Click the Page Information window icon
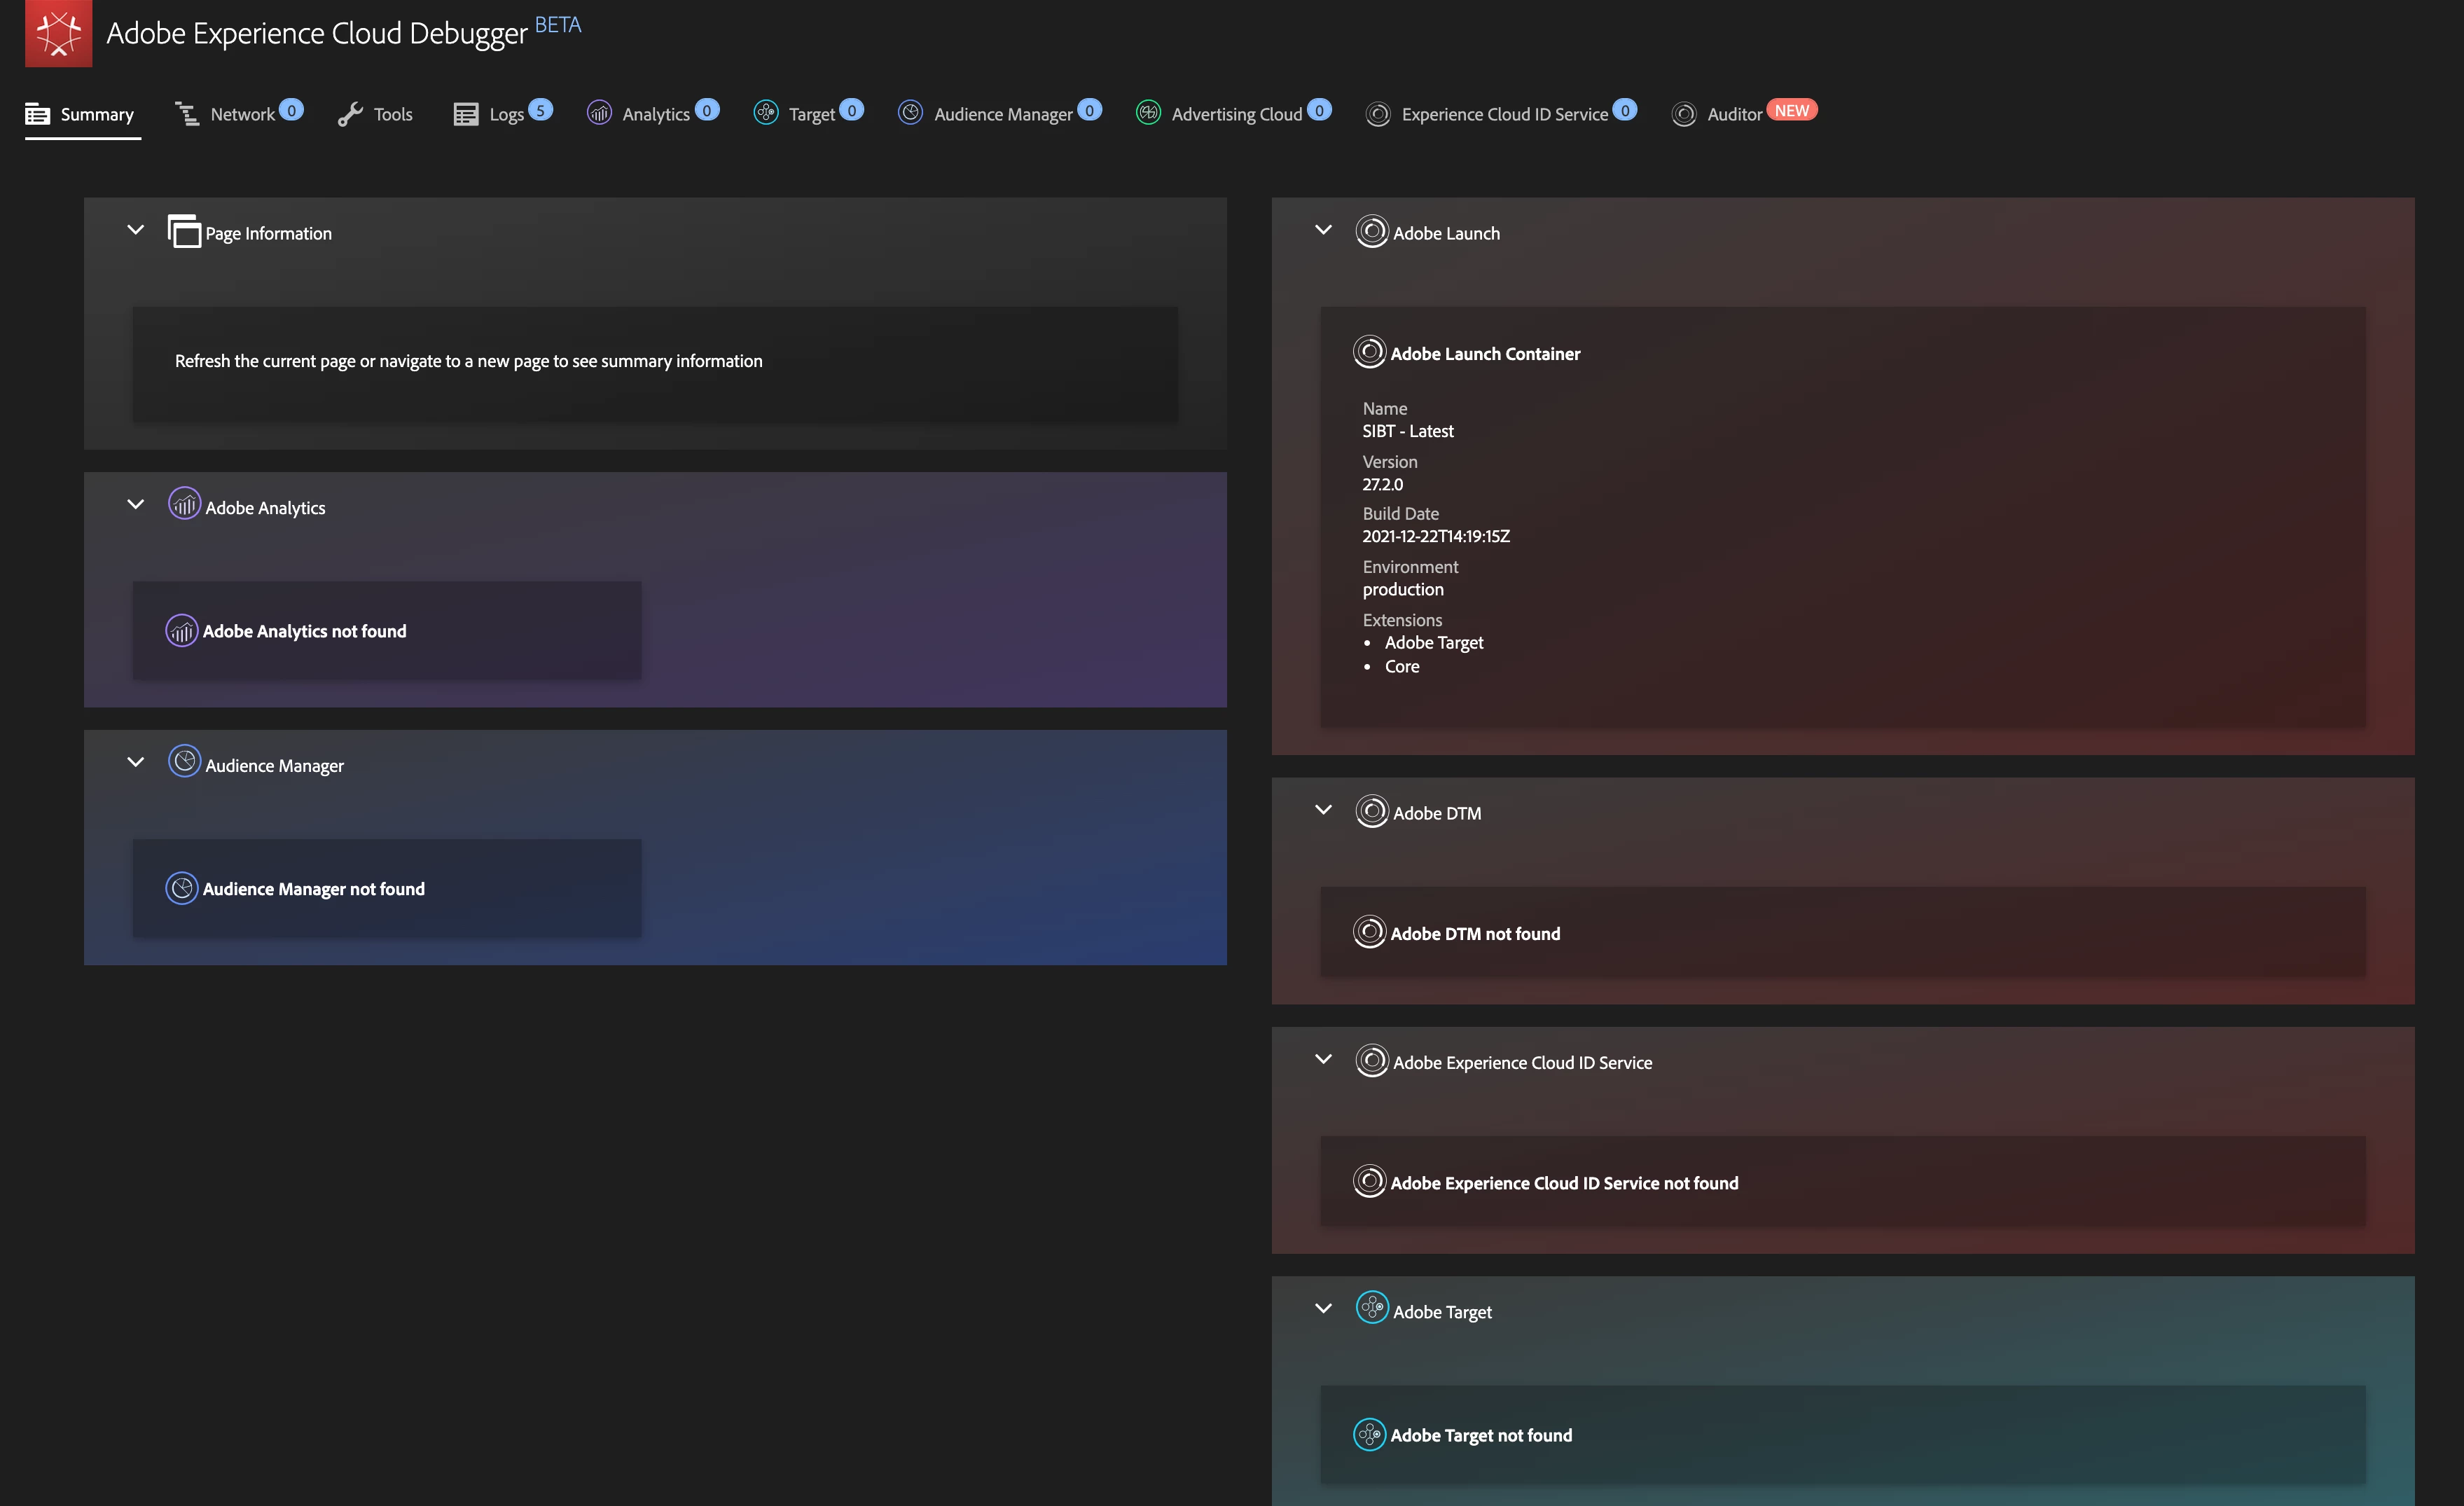The height and width of the screenshot is (1506, 2464). coord(184,232)
